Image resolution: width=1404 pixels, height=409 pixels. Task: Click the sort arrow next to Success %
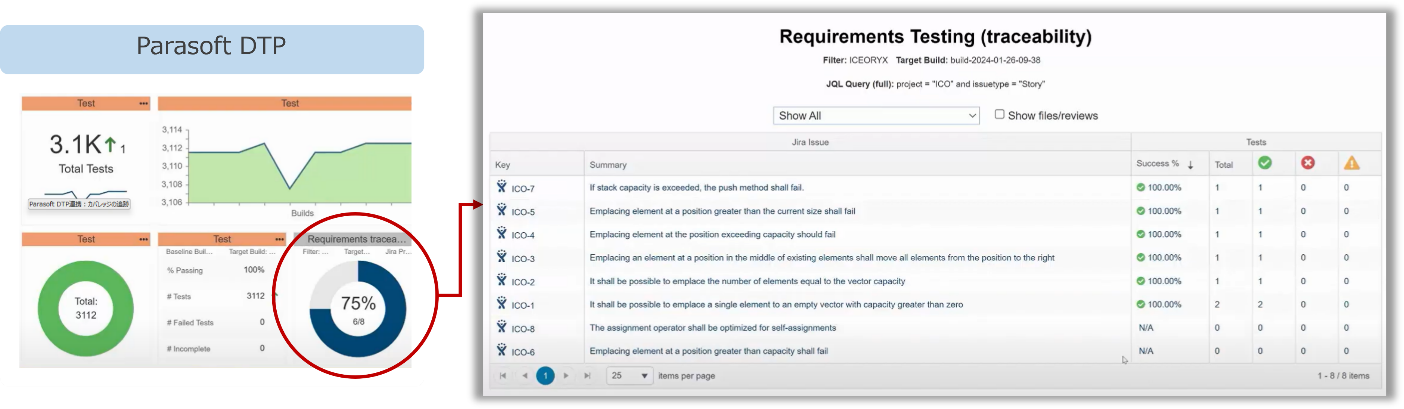coord(1191,164)
